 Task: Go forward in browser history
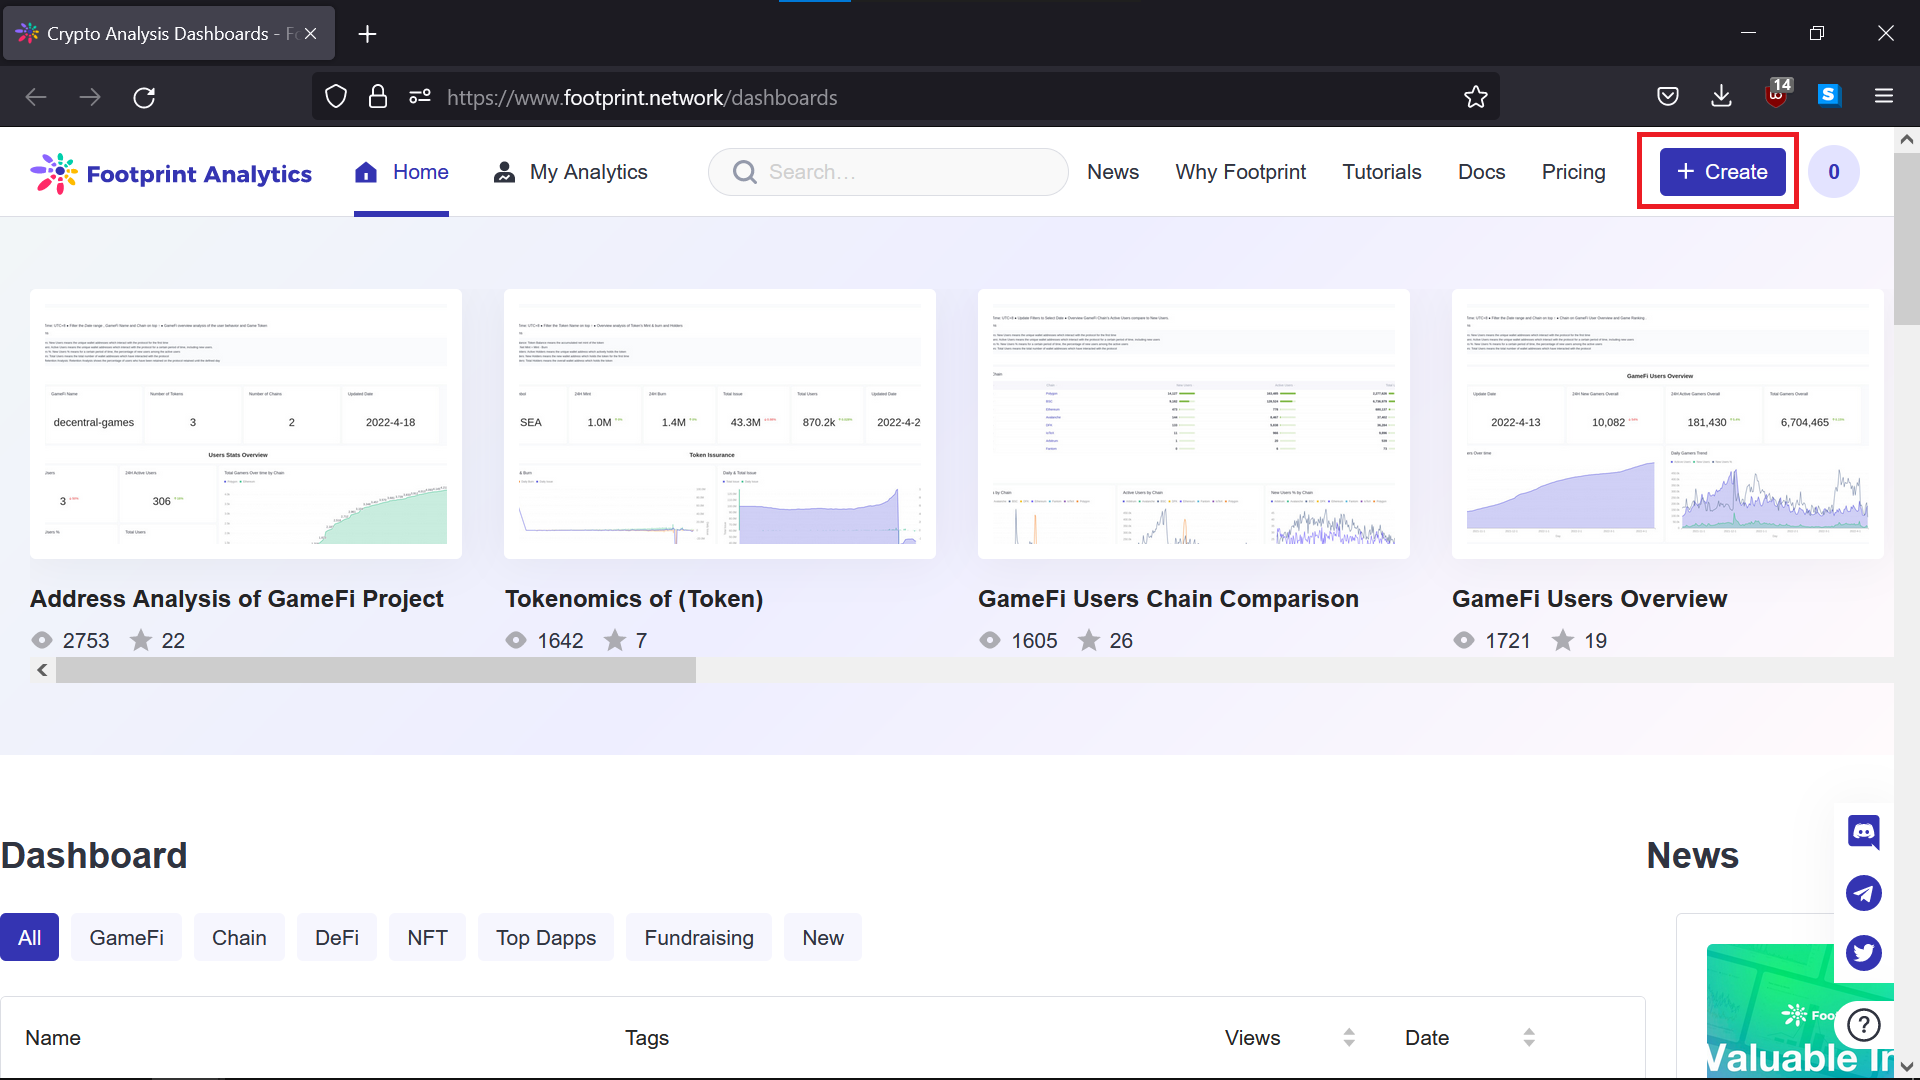click(x=90, y=97)
